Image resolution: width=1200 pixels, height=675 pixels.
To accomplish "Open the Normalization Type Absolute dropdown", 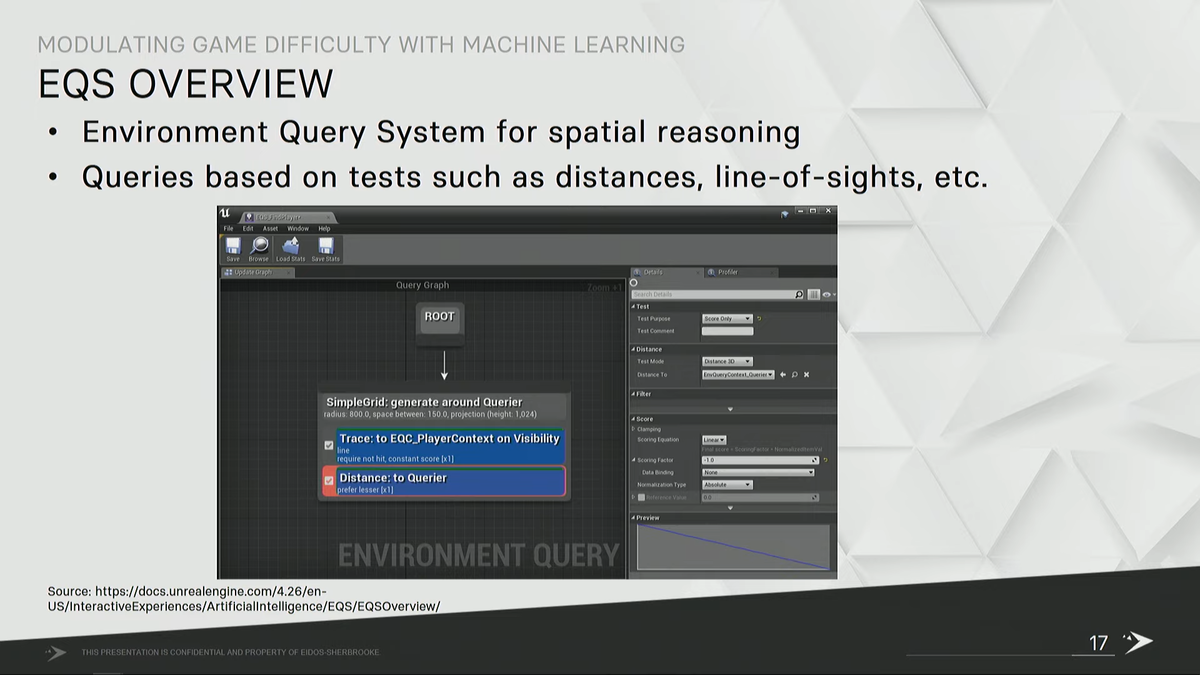I will 727,485.
